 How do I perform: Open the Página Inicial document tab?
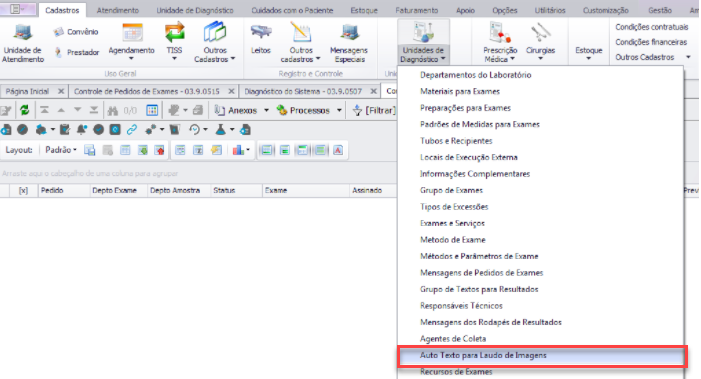click(27, 91)
